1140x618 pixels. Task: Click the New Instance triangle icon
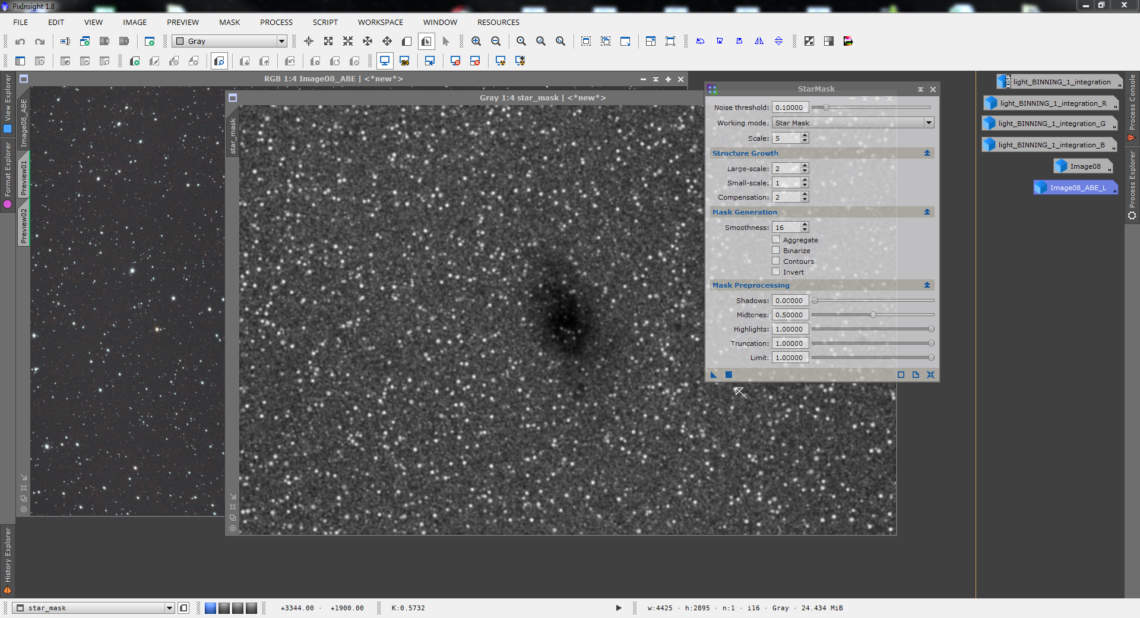click(x=713, y=374)
